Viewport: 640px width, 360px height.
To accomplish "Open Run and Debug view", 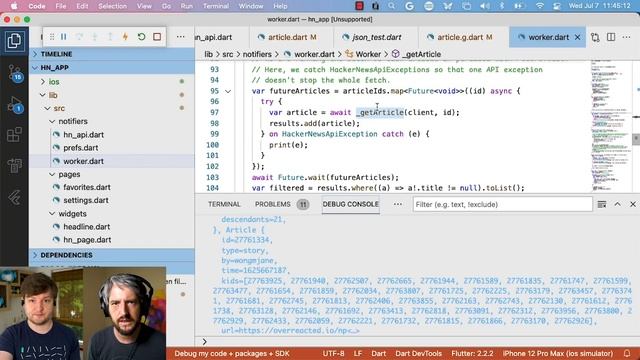I will click(x=14, y=104).
